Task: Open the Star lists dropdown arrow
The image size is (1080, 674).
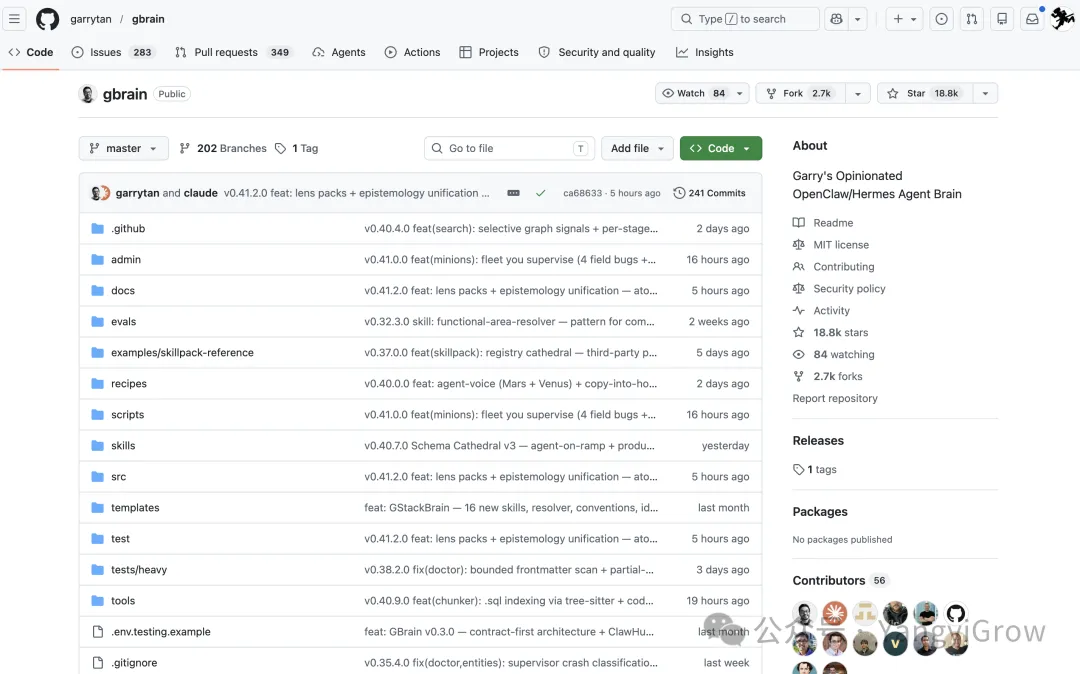Action: pyautogui.click(x=986, y=93)
